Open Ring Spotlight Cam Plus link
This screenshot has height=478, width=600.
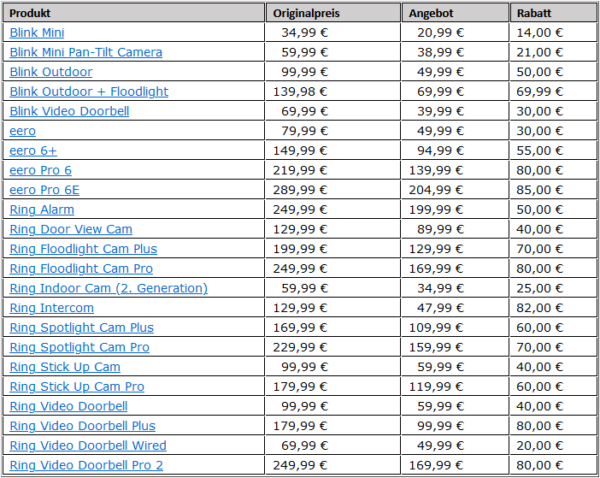(82, 328)
